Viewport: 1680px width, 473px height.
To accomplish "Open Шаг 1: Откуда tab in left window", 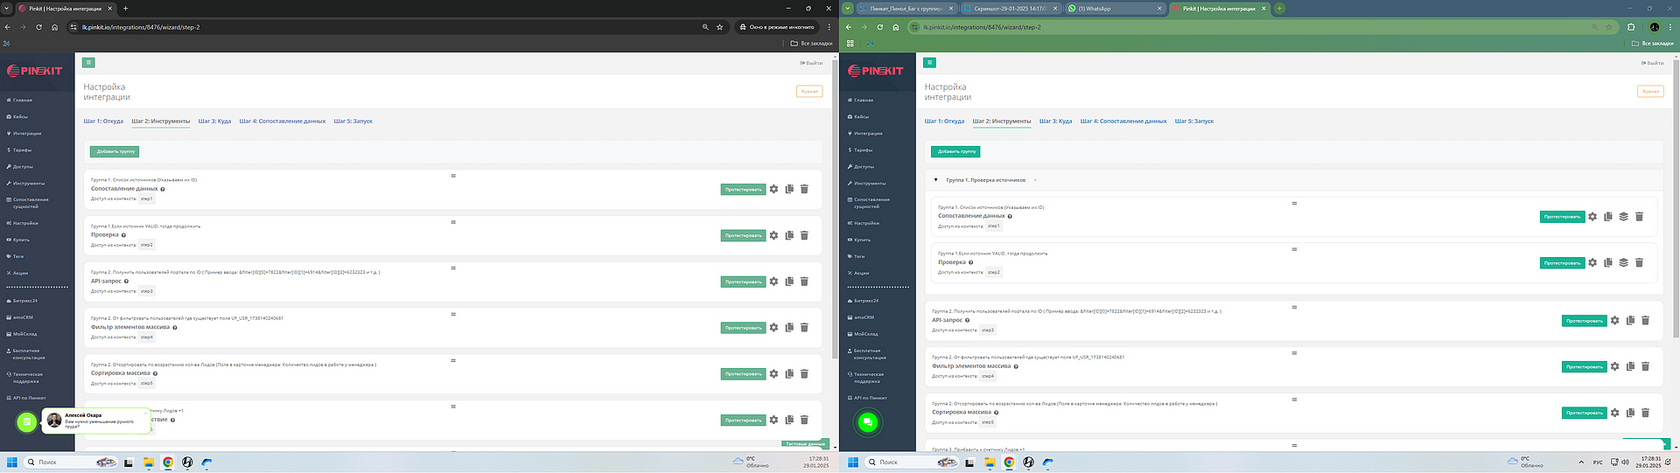I will tap(103, 121).
